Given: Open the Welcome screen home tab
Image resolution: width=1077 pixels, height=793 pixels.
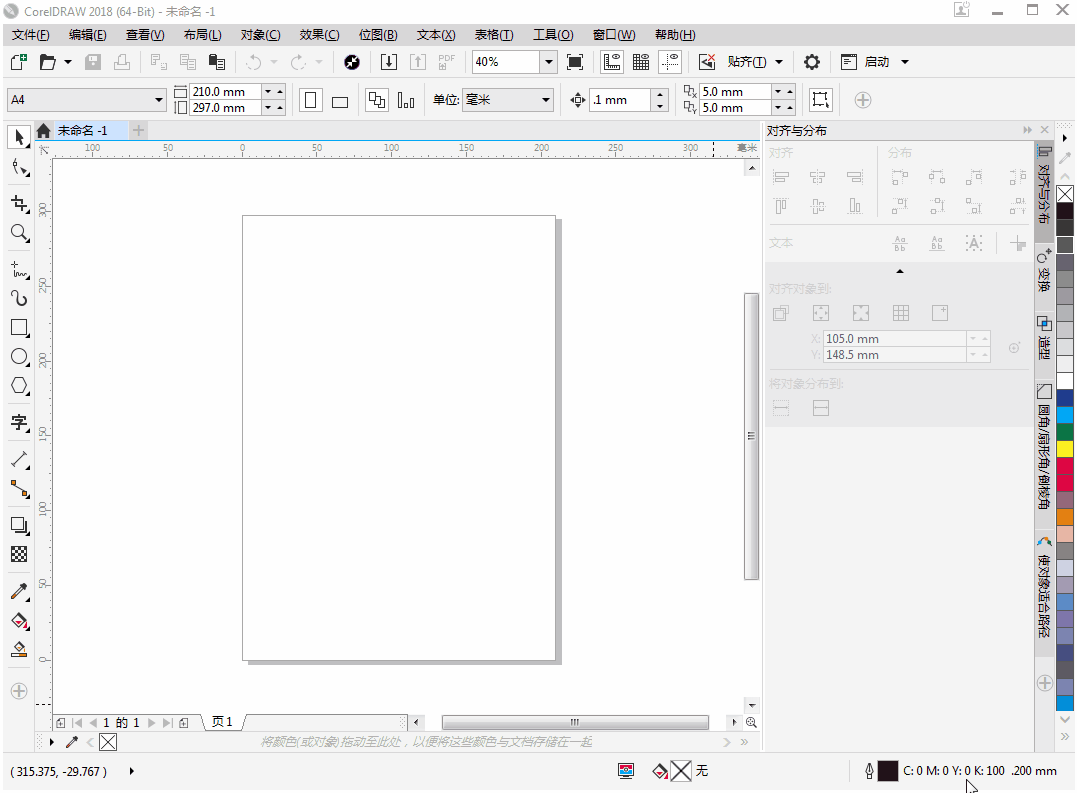Looking at the screenshot, I should [x=43, y=130].
